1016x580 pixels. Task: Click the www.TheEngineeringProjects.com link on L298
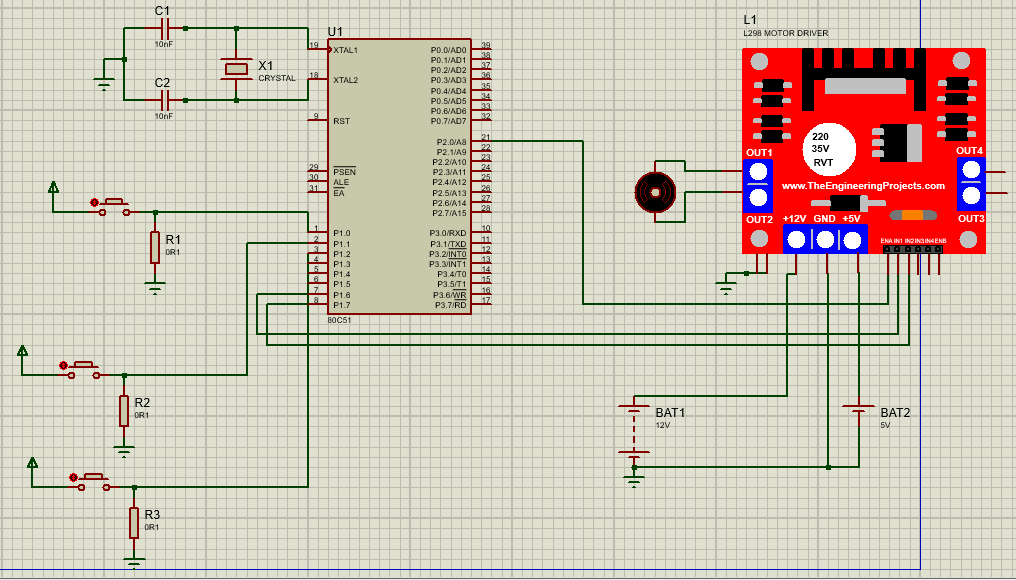[x=862, y=185]
